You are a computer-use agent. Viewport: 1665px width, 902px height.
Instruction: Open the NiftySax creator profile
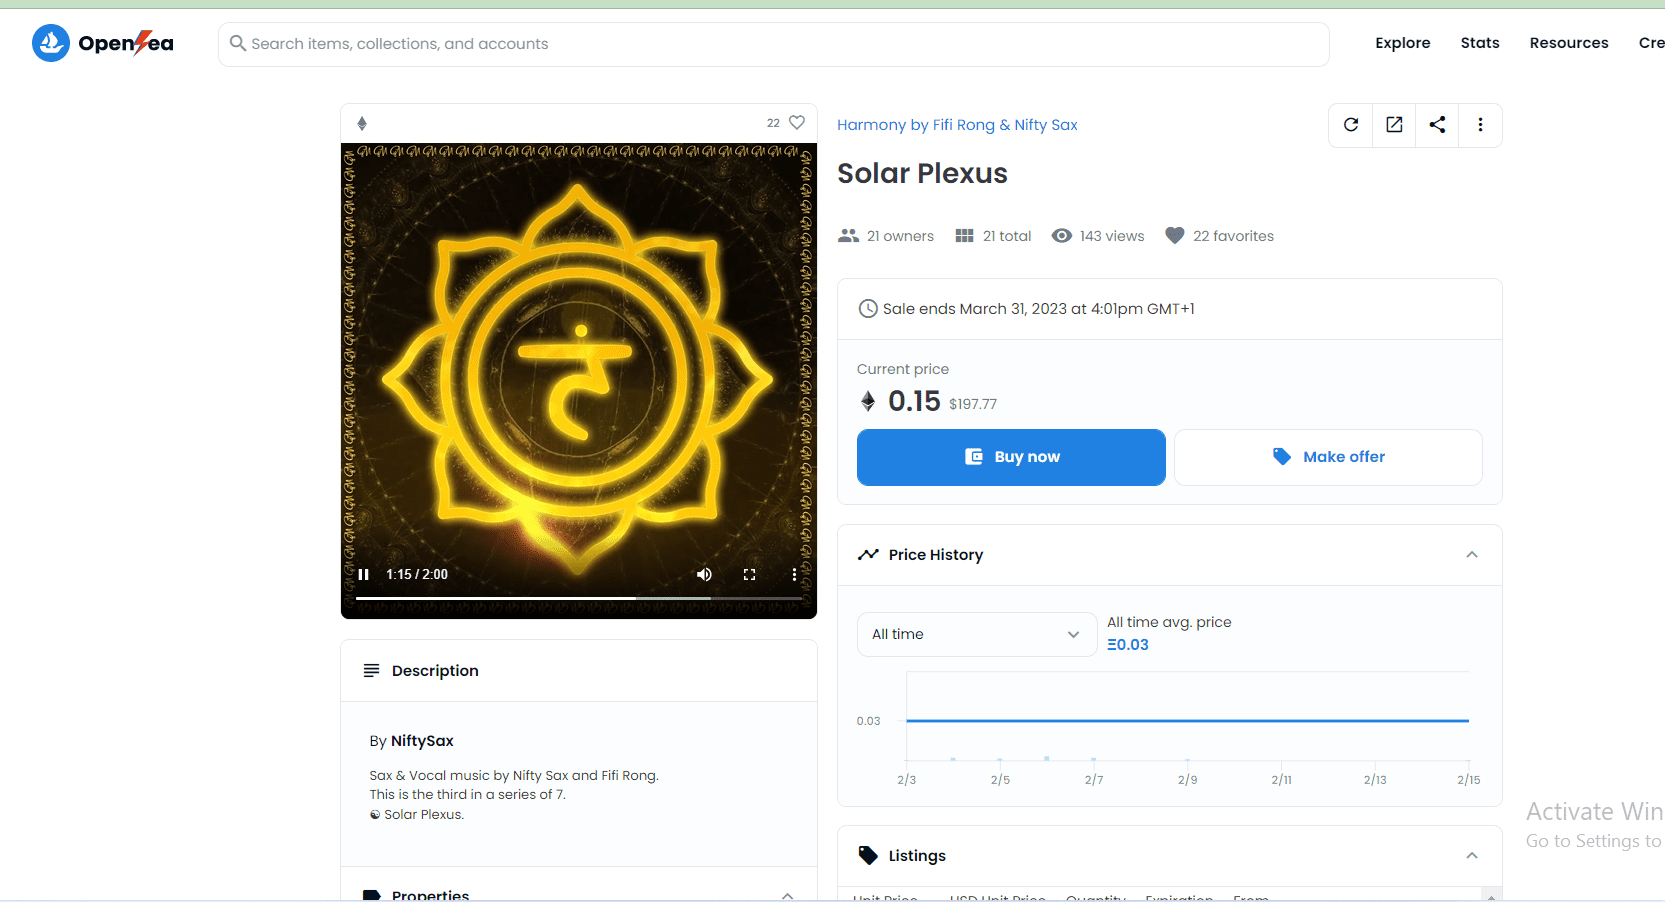[422, 741]
